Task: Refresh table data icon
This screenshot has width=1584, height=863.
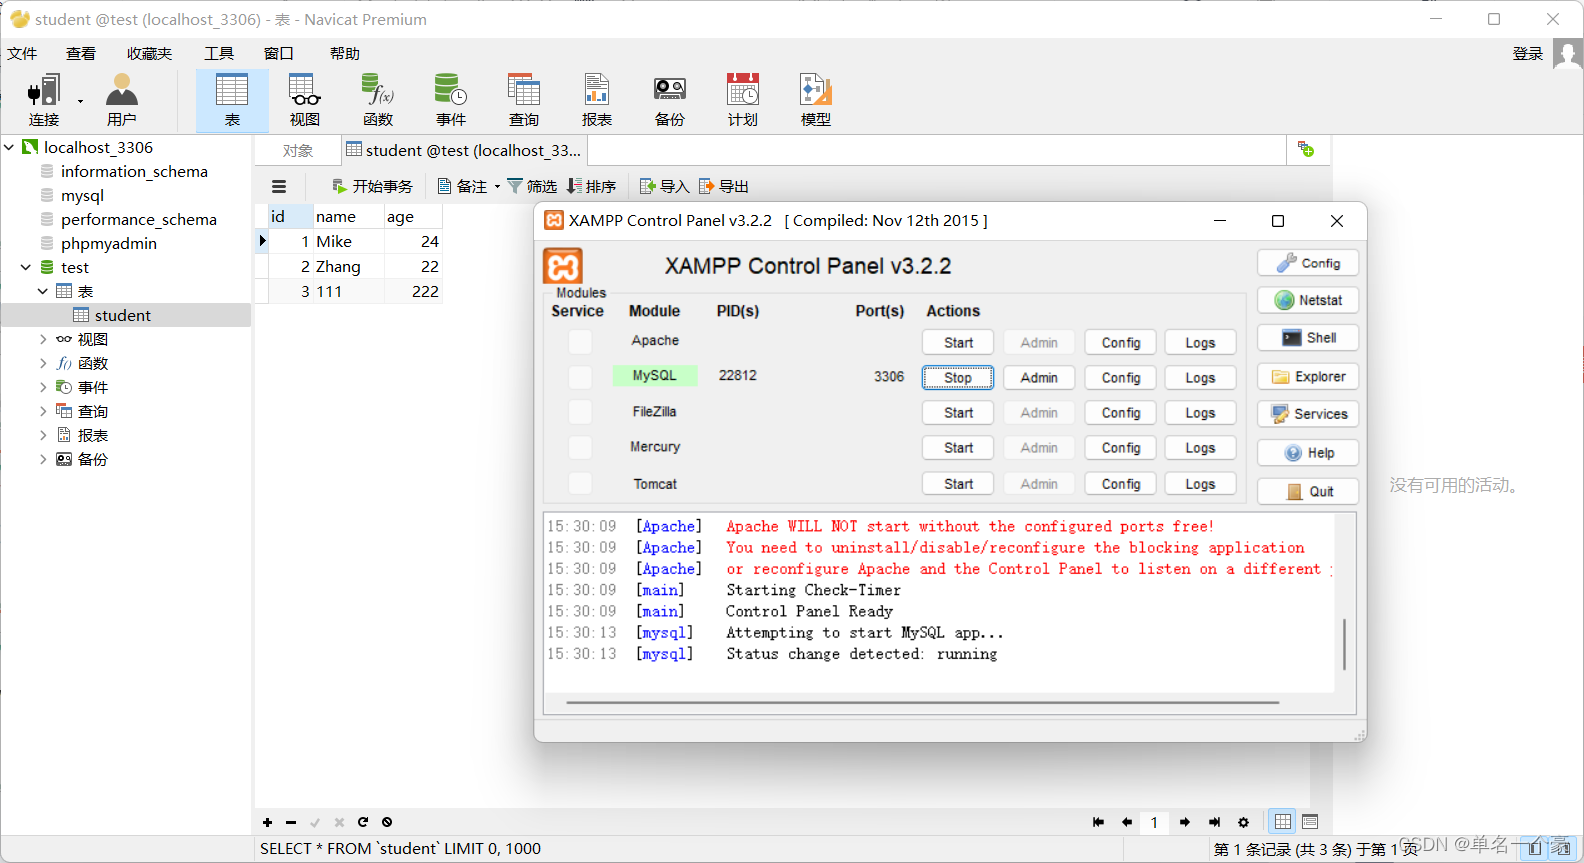Action: [363, 822]
